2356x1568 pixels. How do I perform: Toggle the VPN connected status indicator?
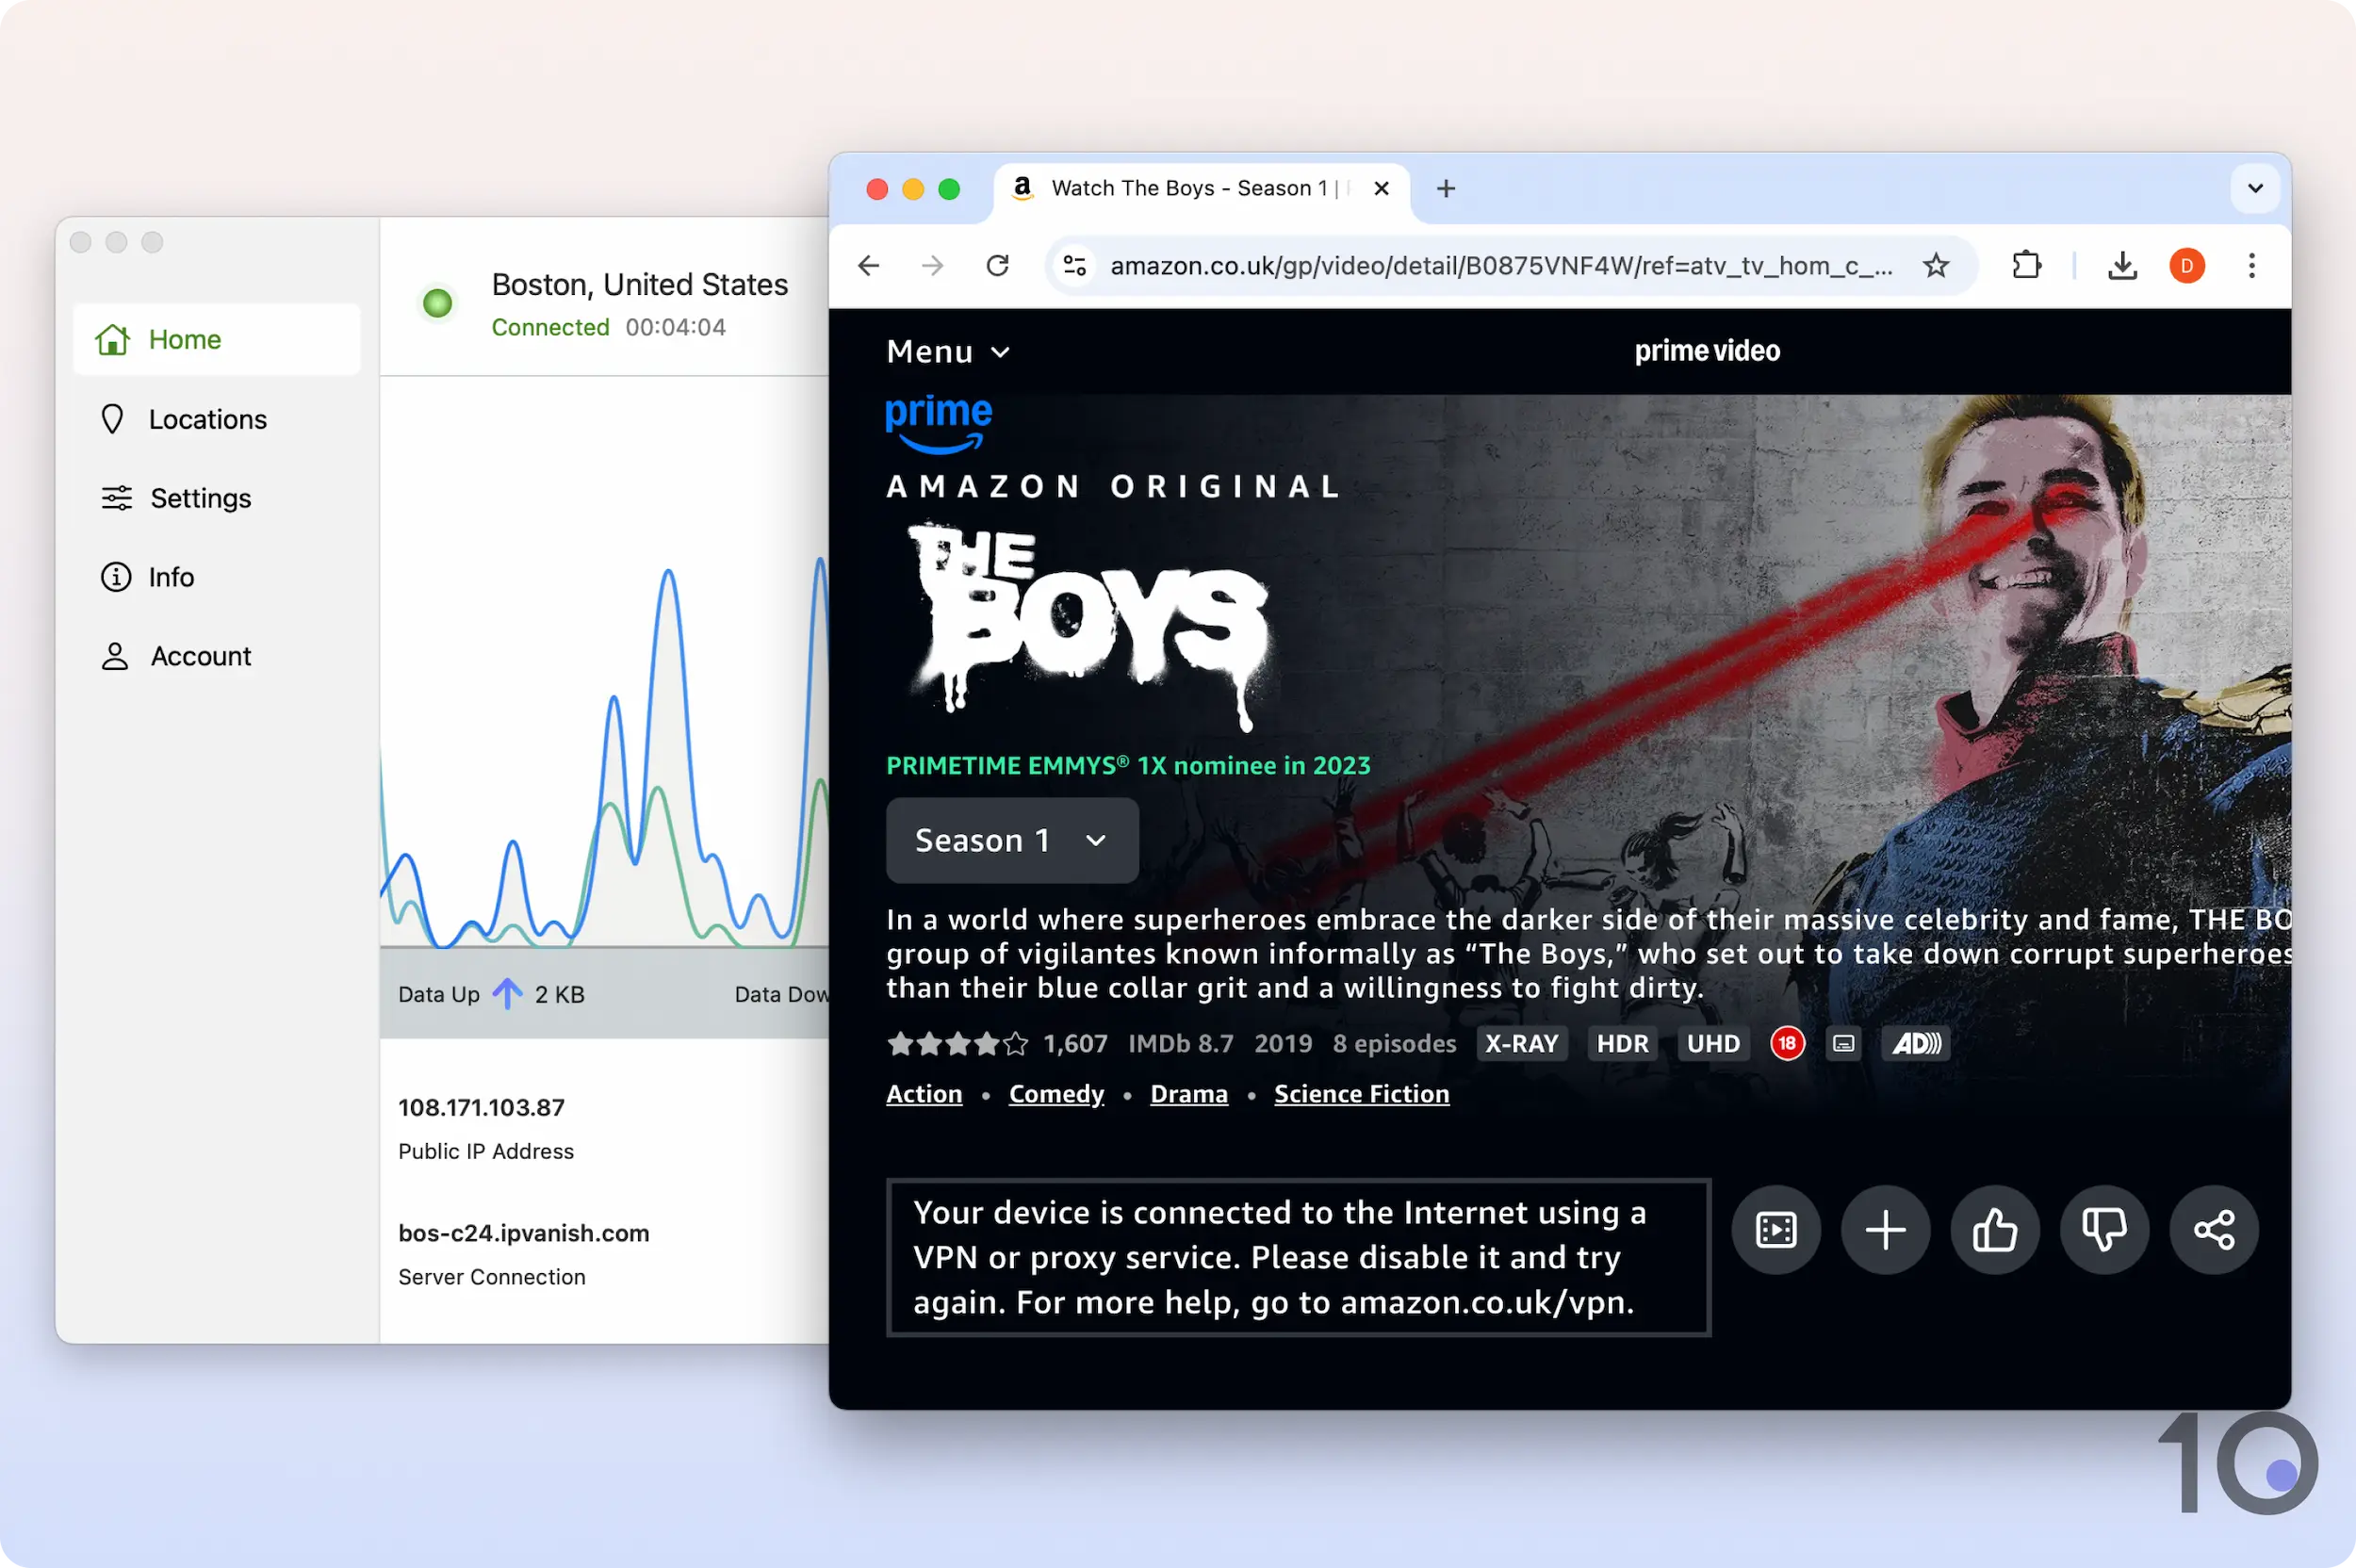[x=437, y=302]
